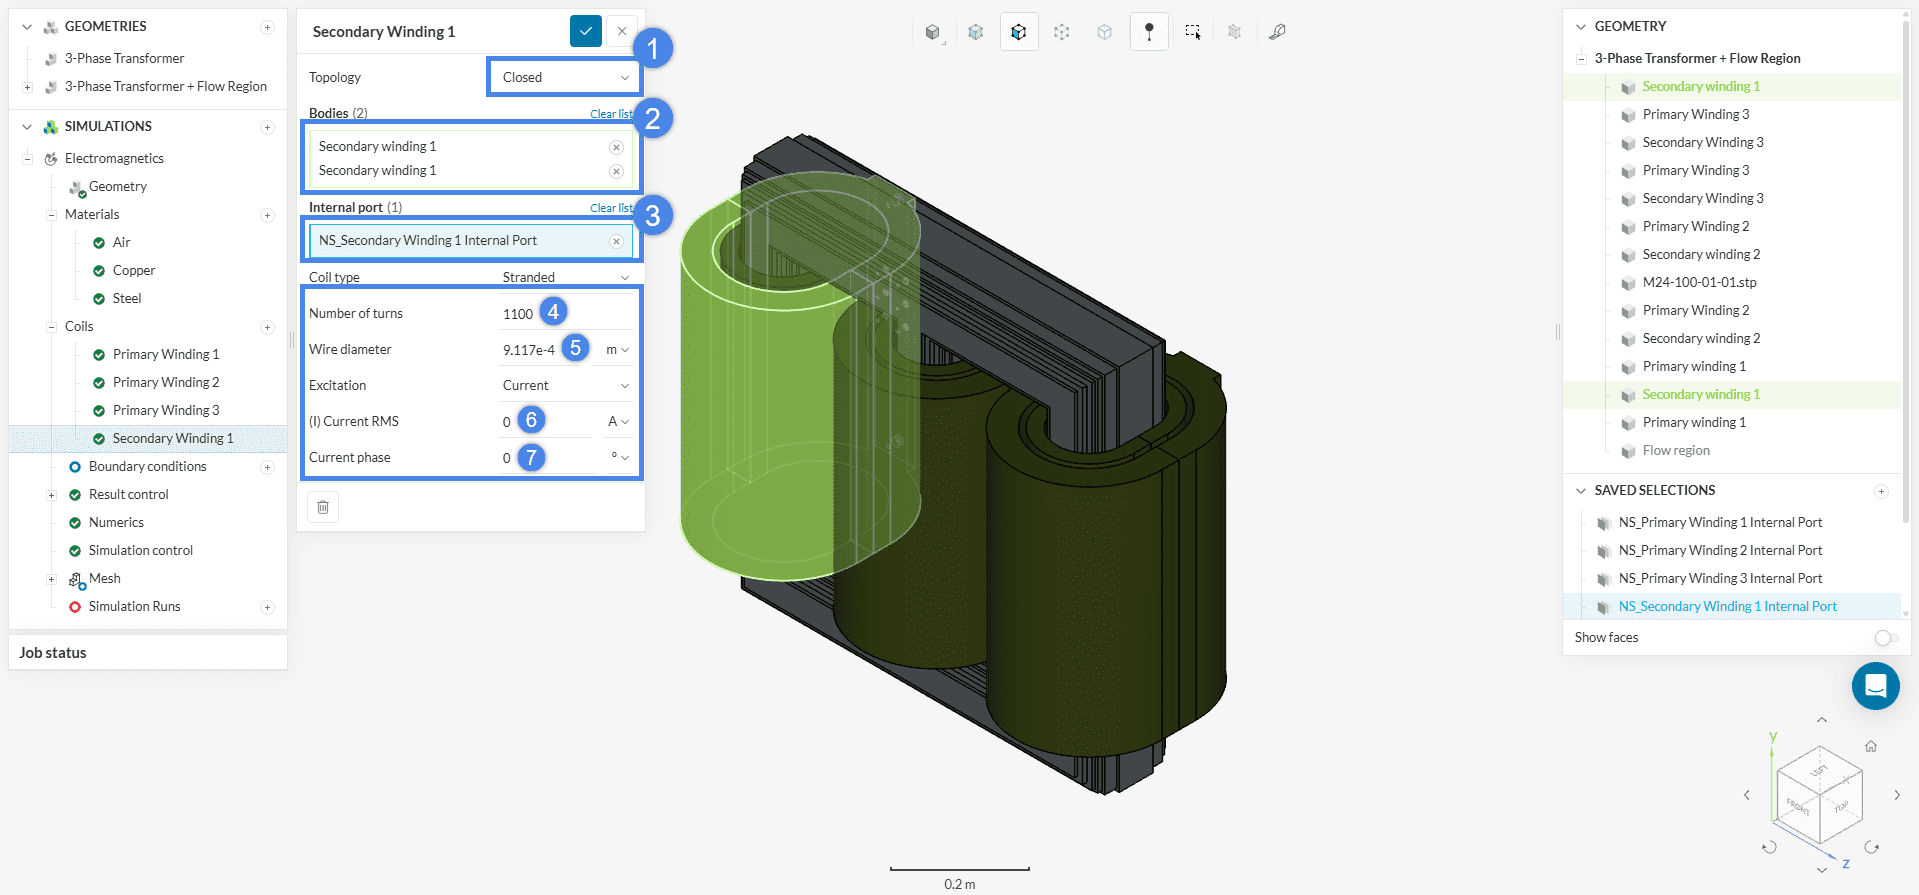Select Primary Winding 2 coil in tree
The image size is (1919, 895).
(x=166, y=383)
